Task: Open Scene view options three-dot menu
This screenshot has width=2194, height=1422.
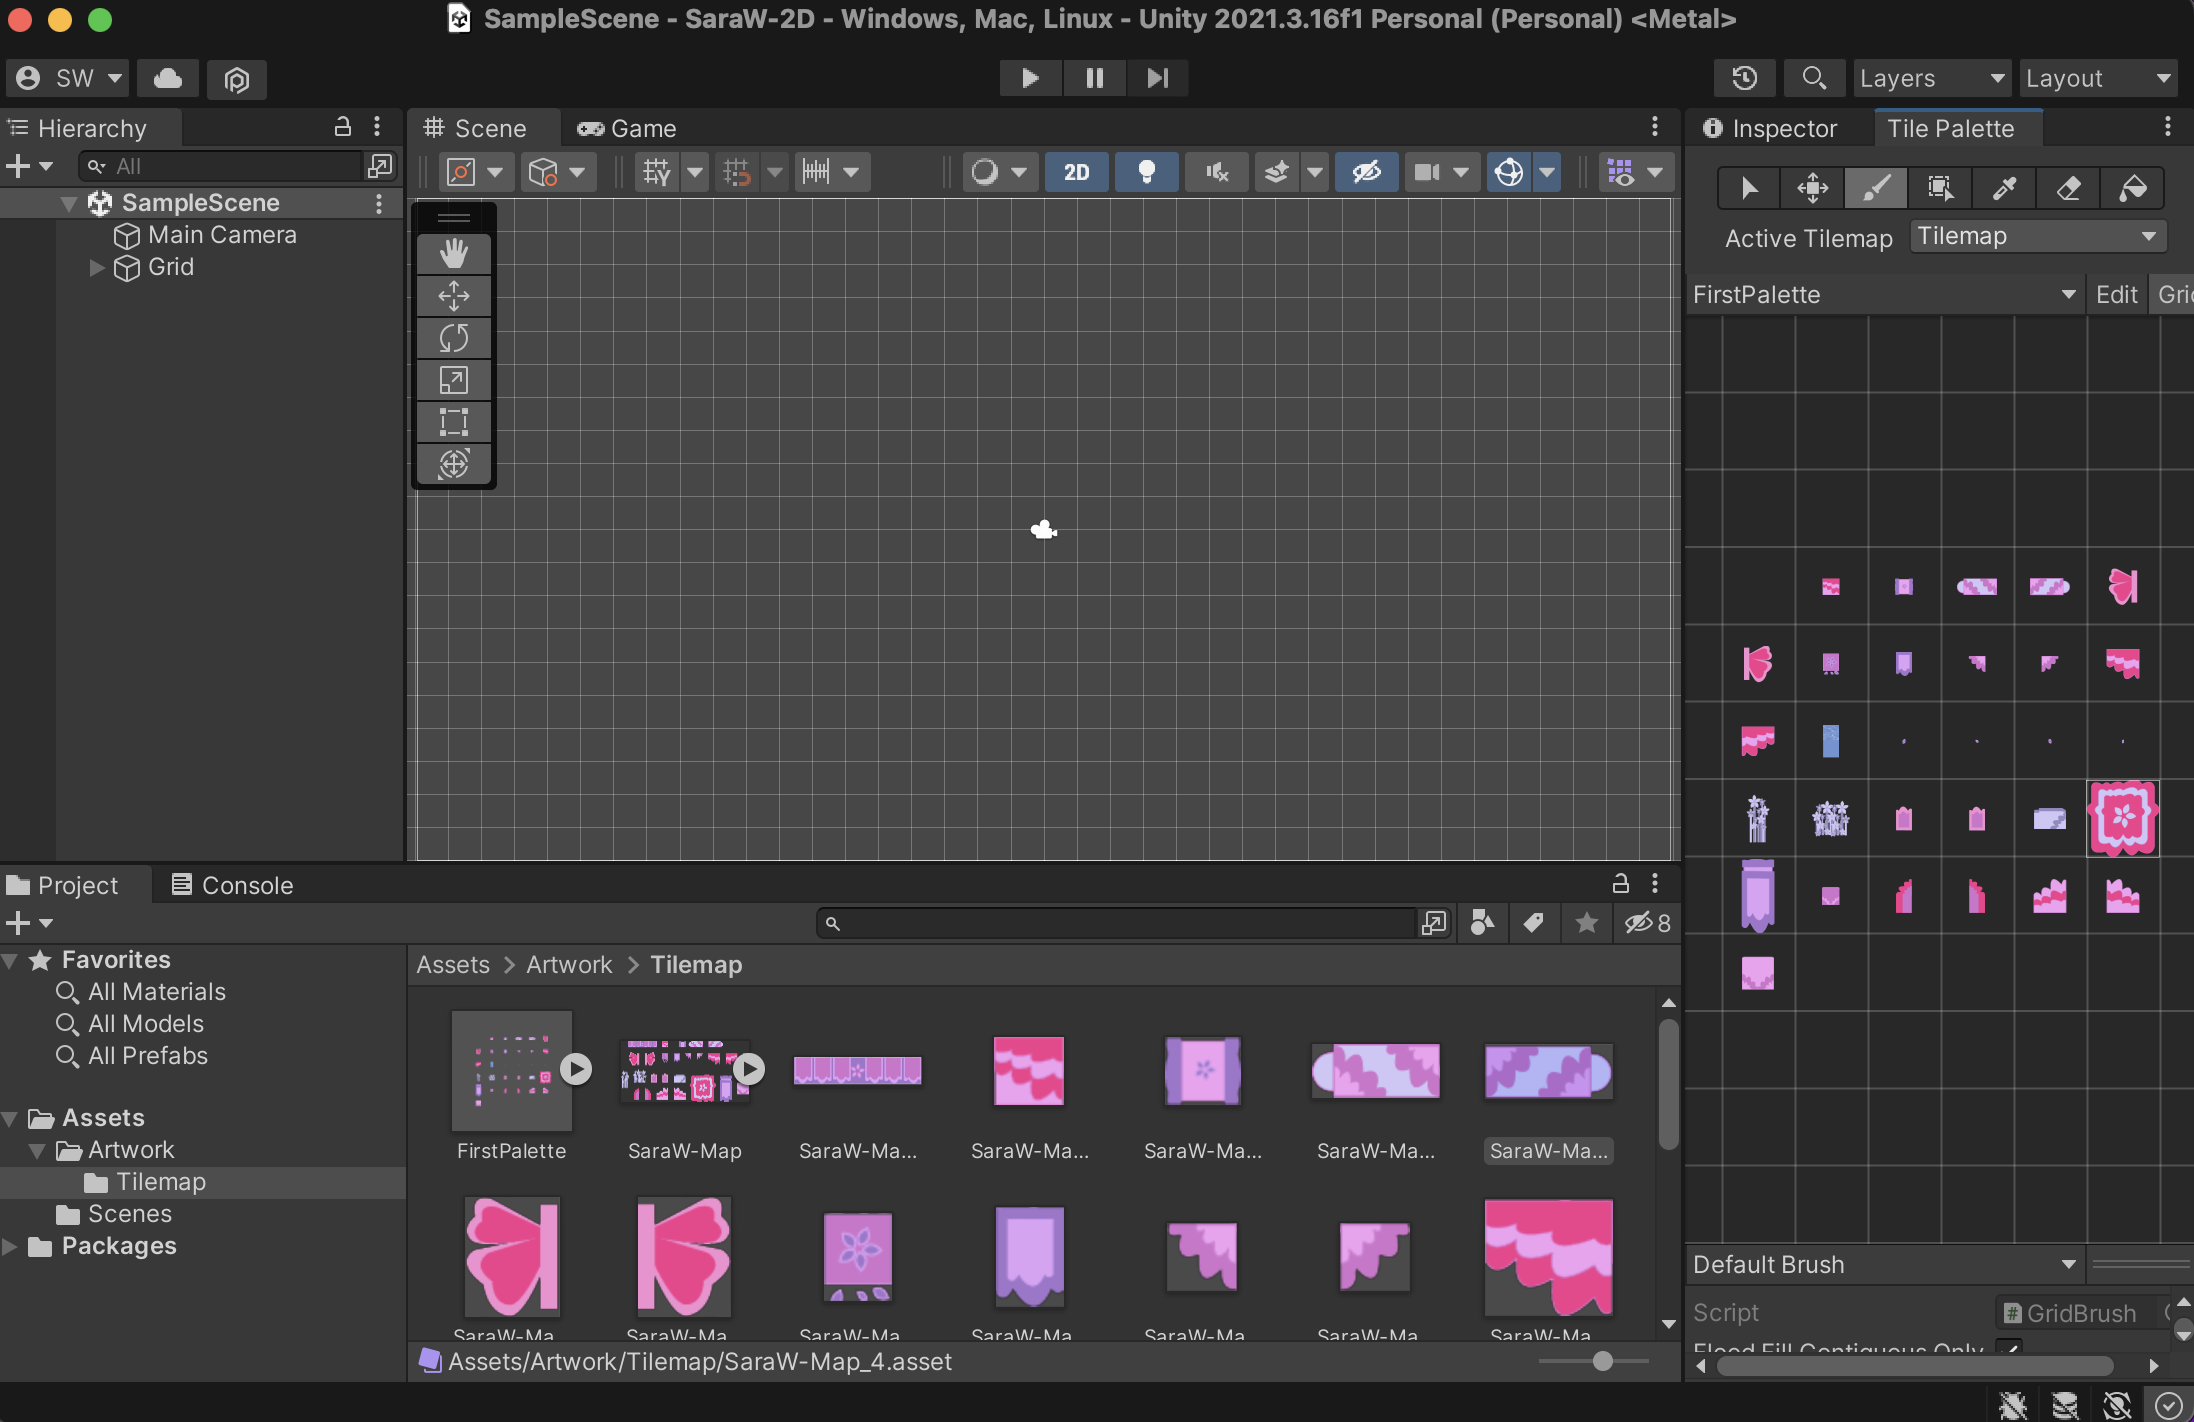Action: (x=1655, y=127)
